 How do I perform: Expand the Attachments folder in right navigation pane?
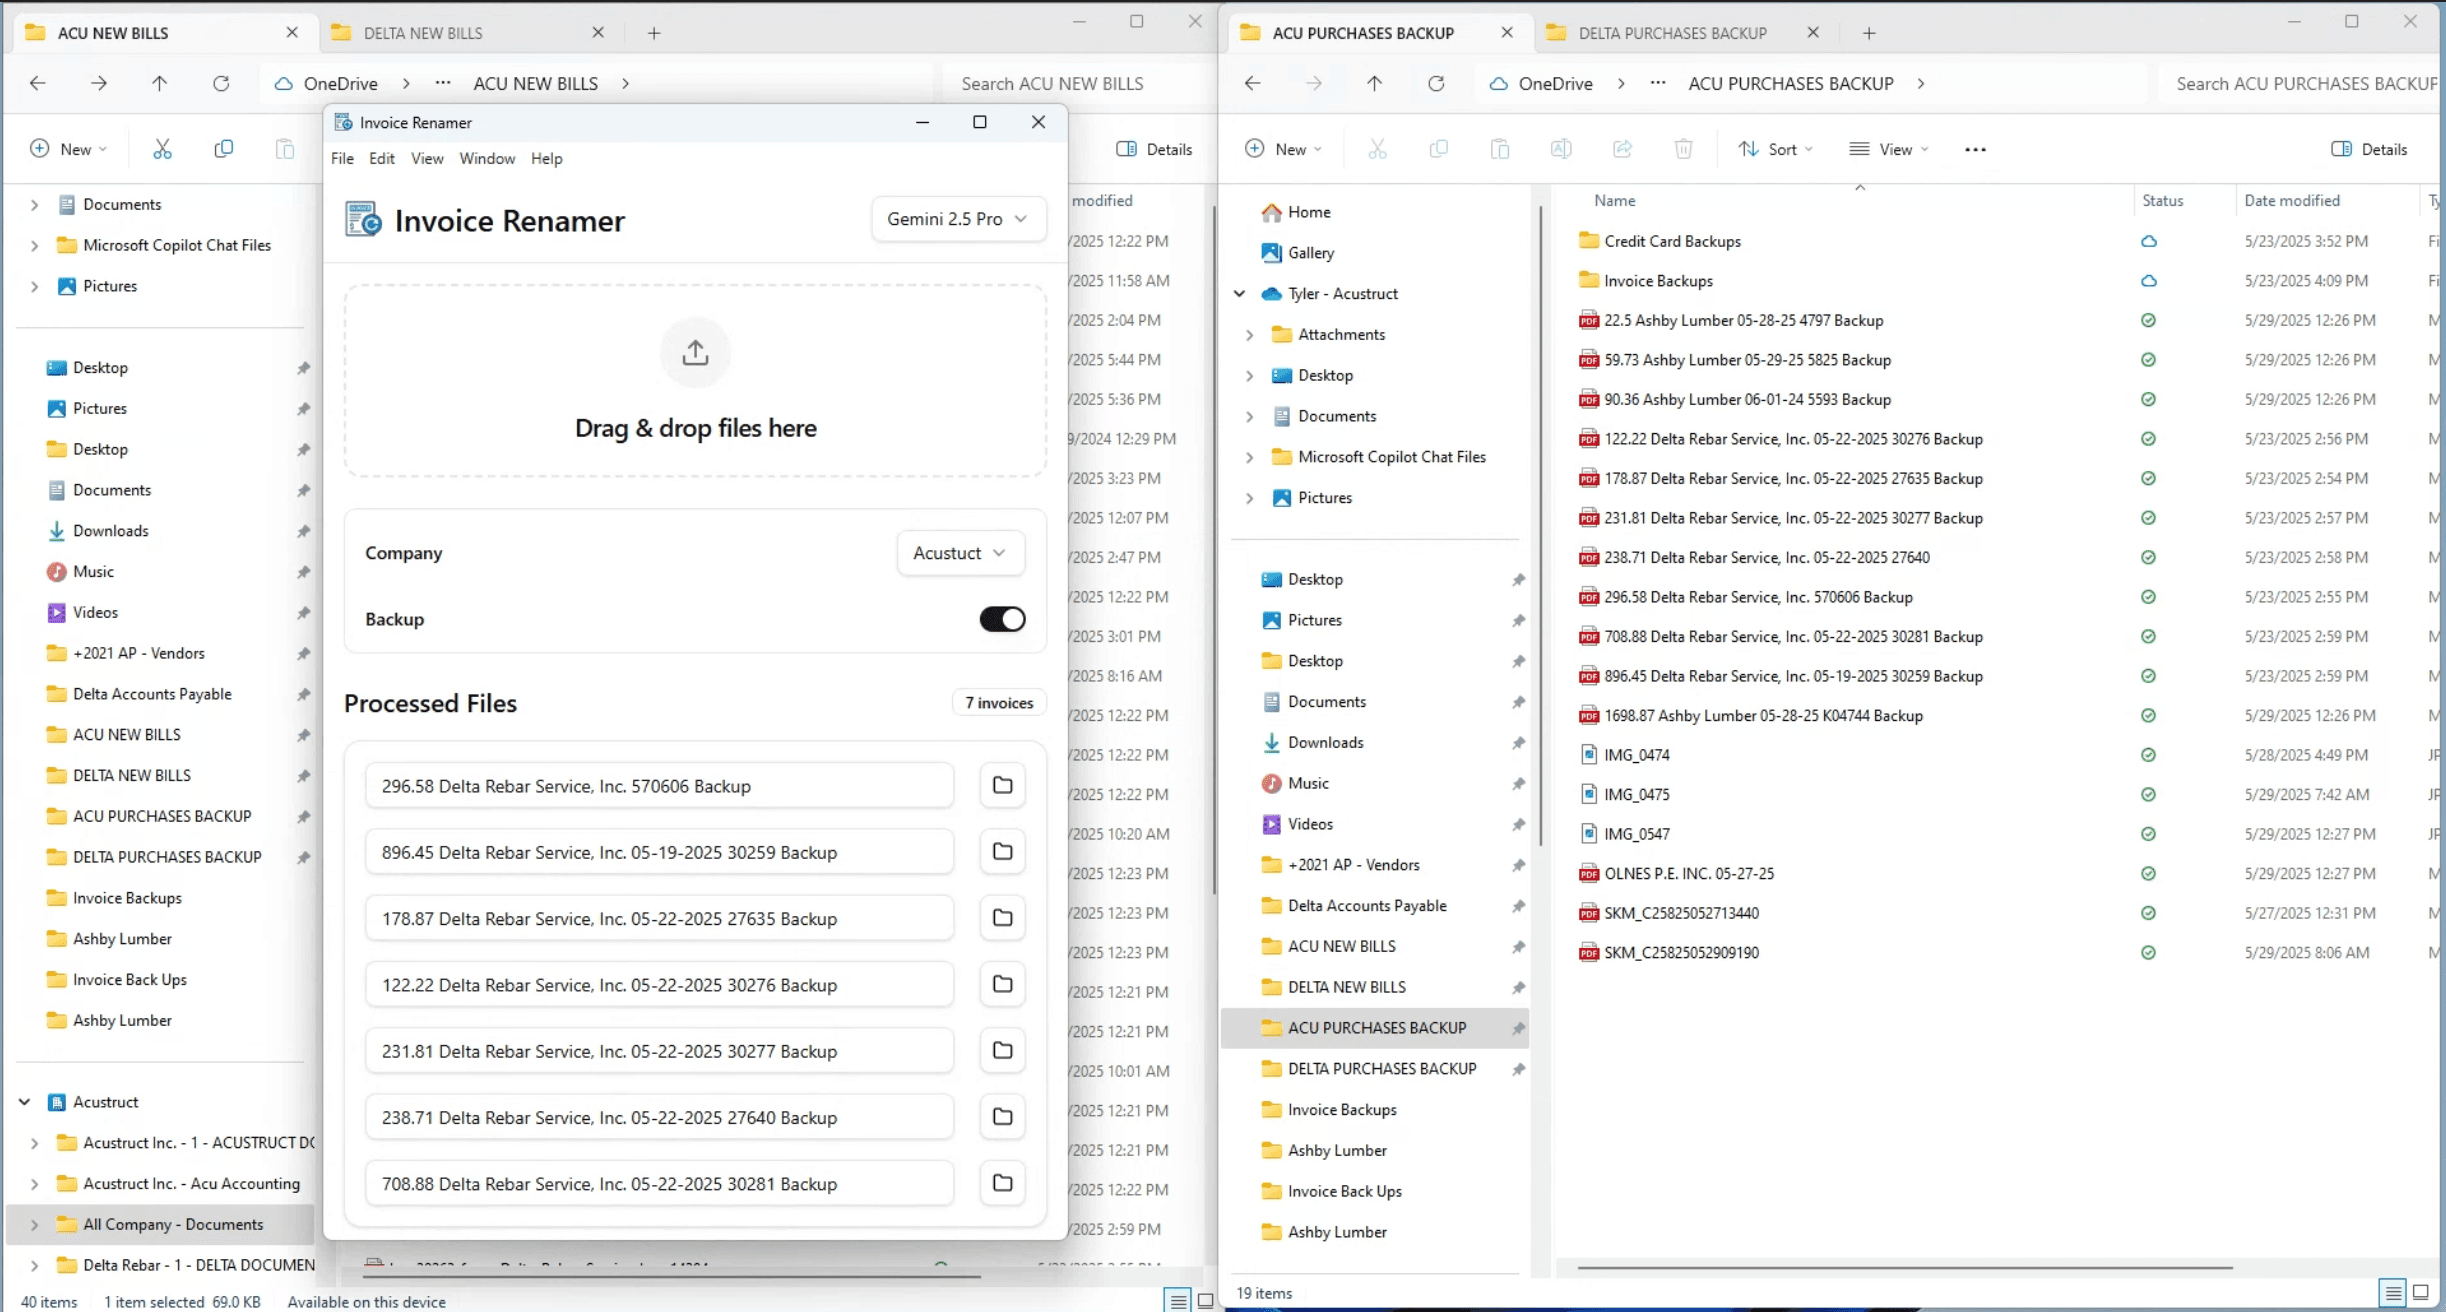point(1250,335)
